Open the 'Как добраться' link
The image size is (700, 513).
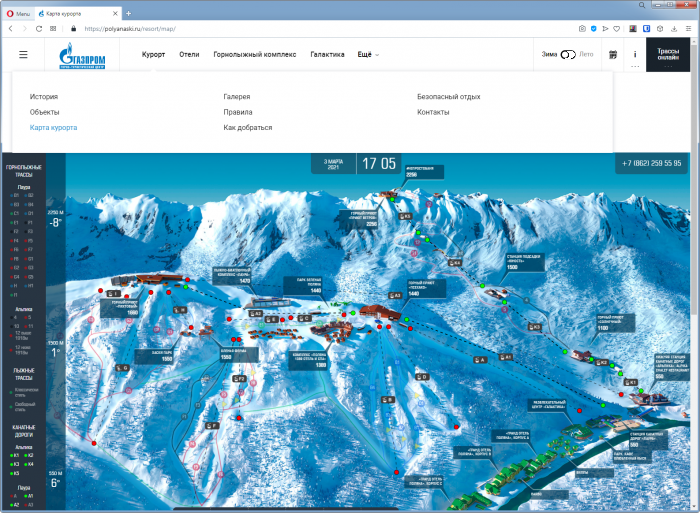point(247,127)
